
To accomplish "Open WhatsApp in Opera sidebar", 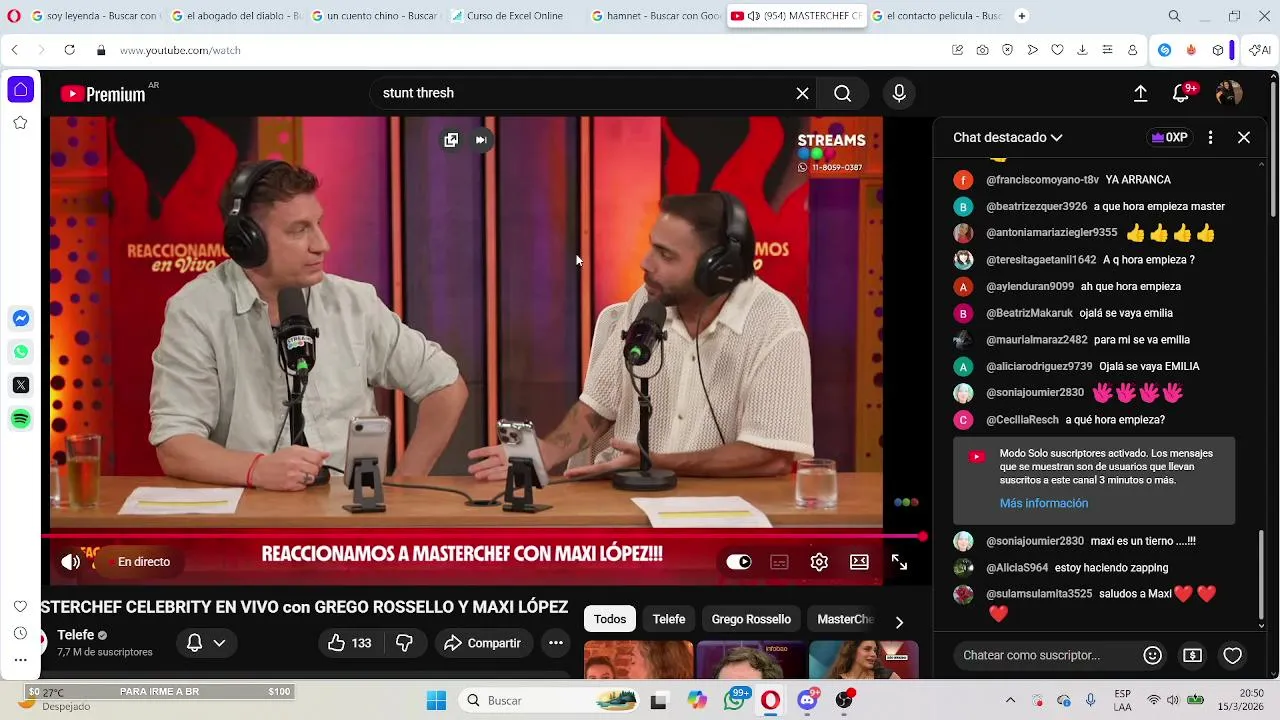I will (20, 352).
